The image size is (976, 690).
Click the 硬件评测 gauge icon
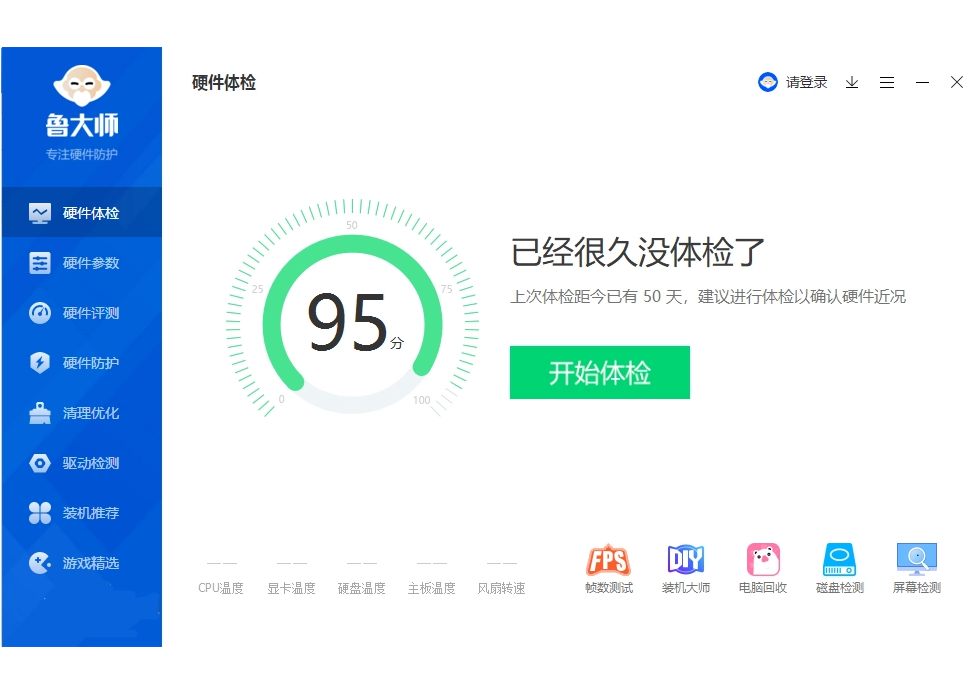[40, 313]
